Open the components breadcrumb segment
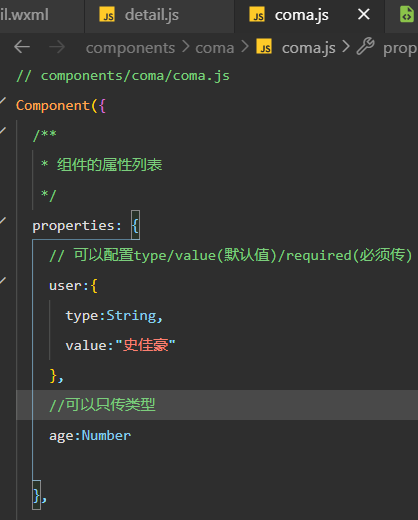 pos(130,48)
